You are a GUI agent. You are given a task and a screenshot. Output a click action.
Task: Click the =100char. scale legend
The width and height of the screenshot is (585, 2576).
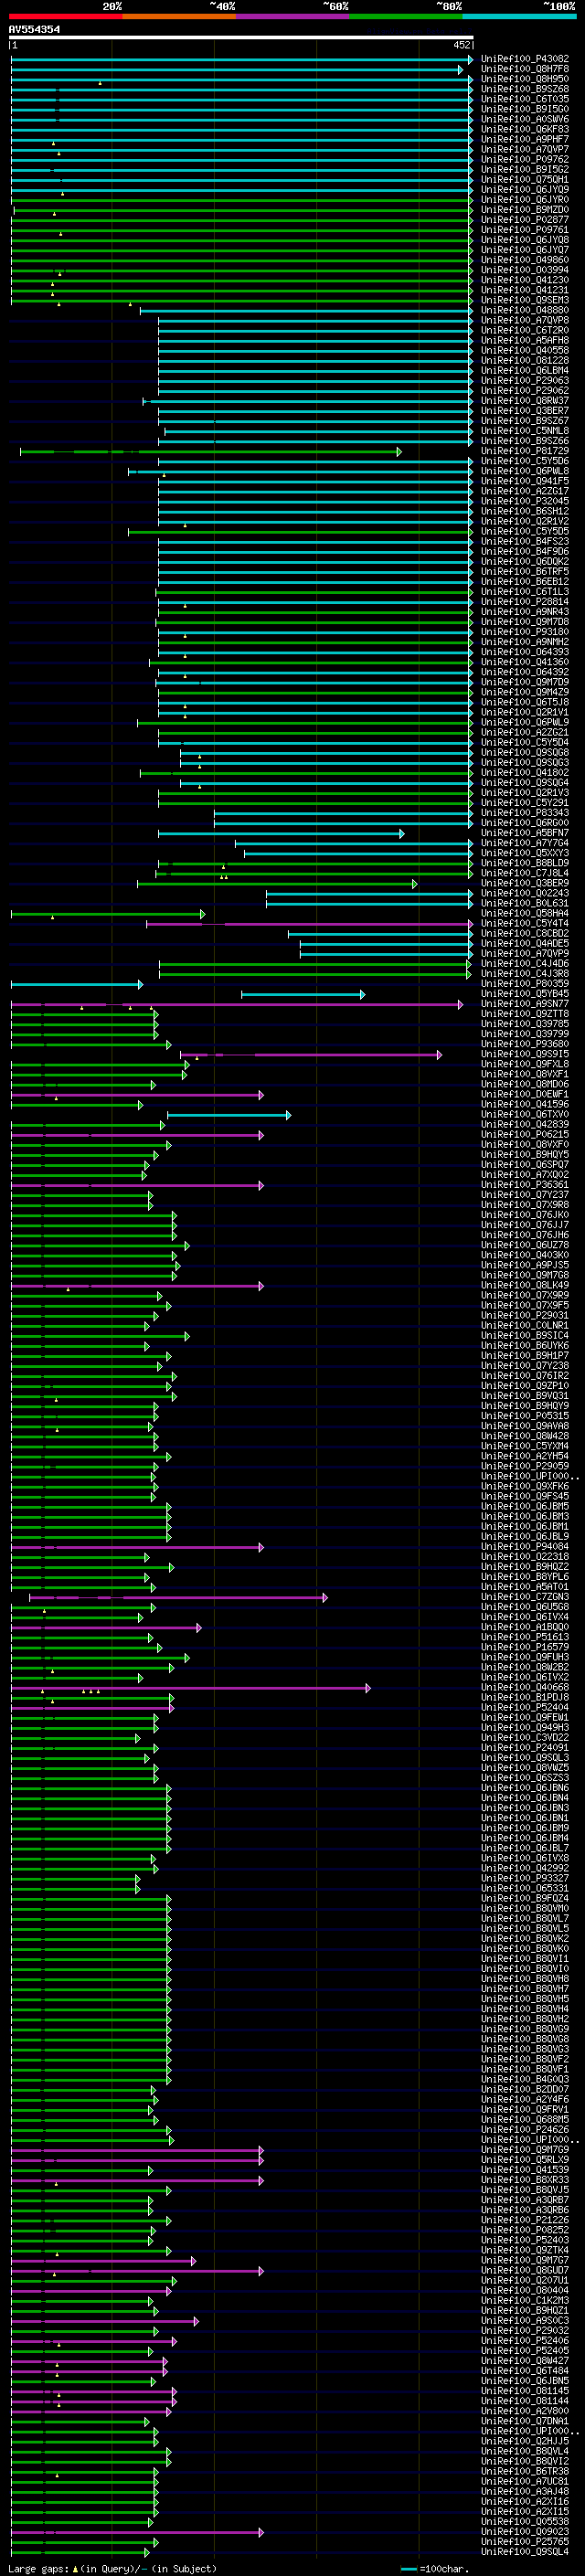tap(434, 2568)
